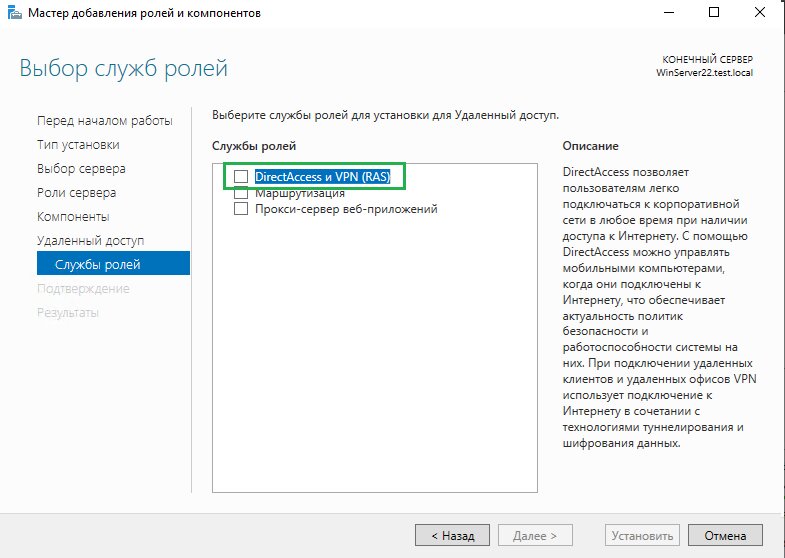Open the Выбор сервера wizard step
Viewport: 785px width, 558px height.
81,169
